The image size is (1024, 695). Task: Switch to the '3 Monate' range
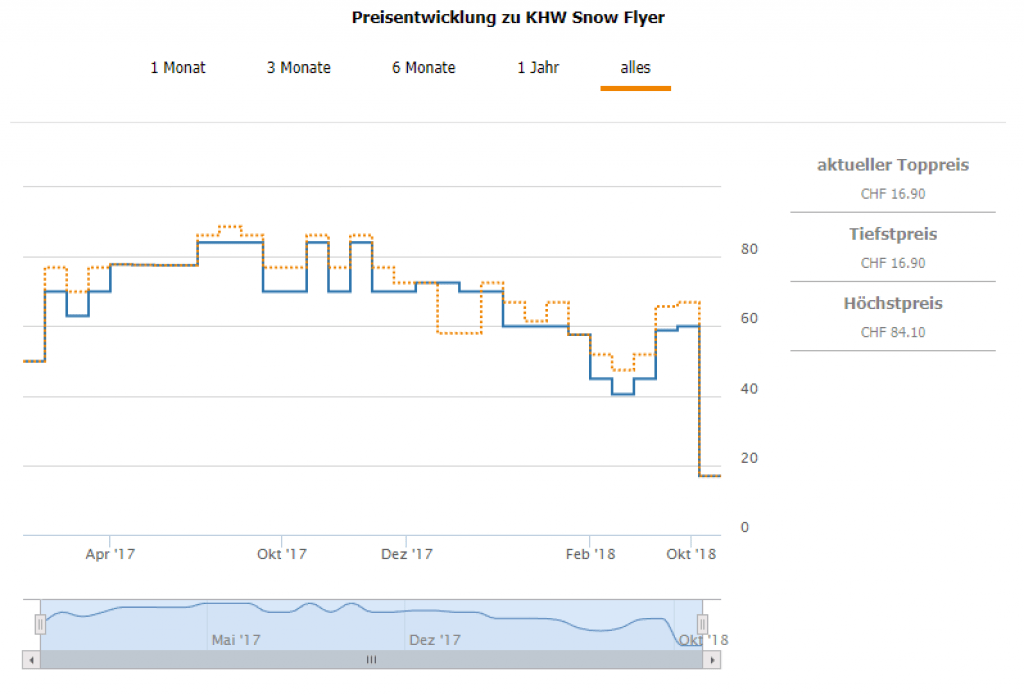click(298, 68)
